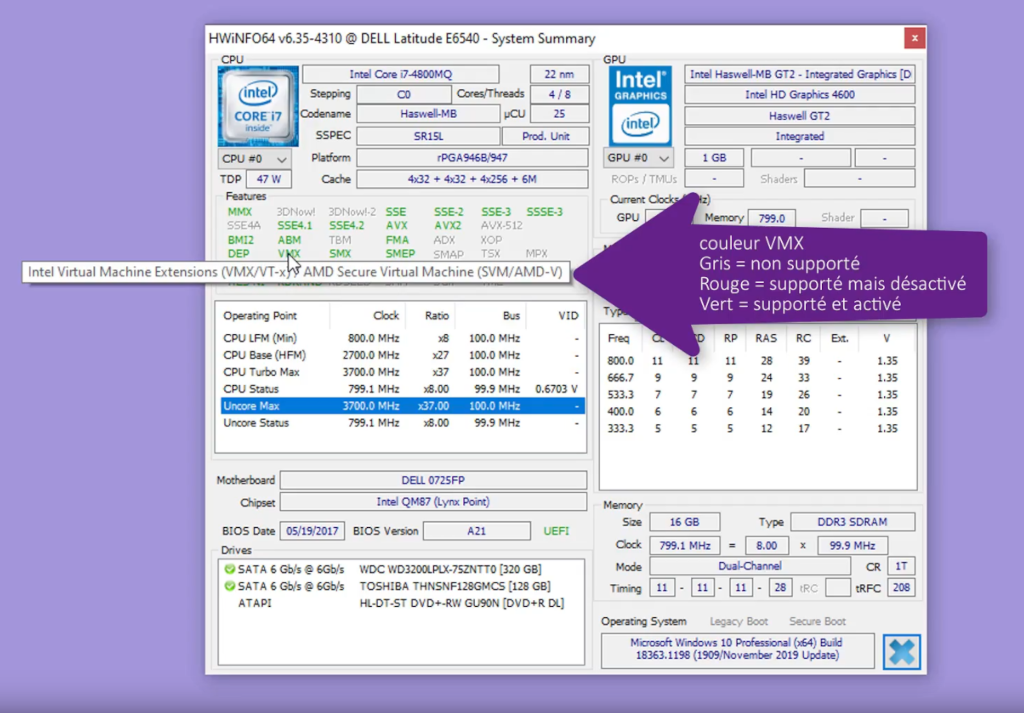Click the 22 nm process field
Viewport: 1024px width, 713px height.
[x=560, y=74]
